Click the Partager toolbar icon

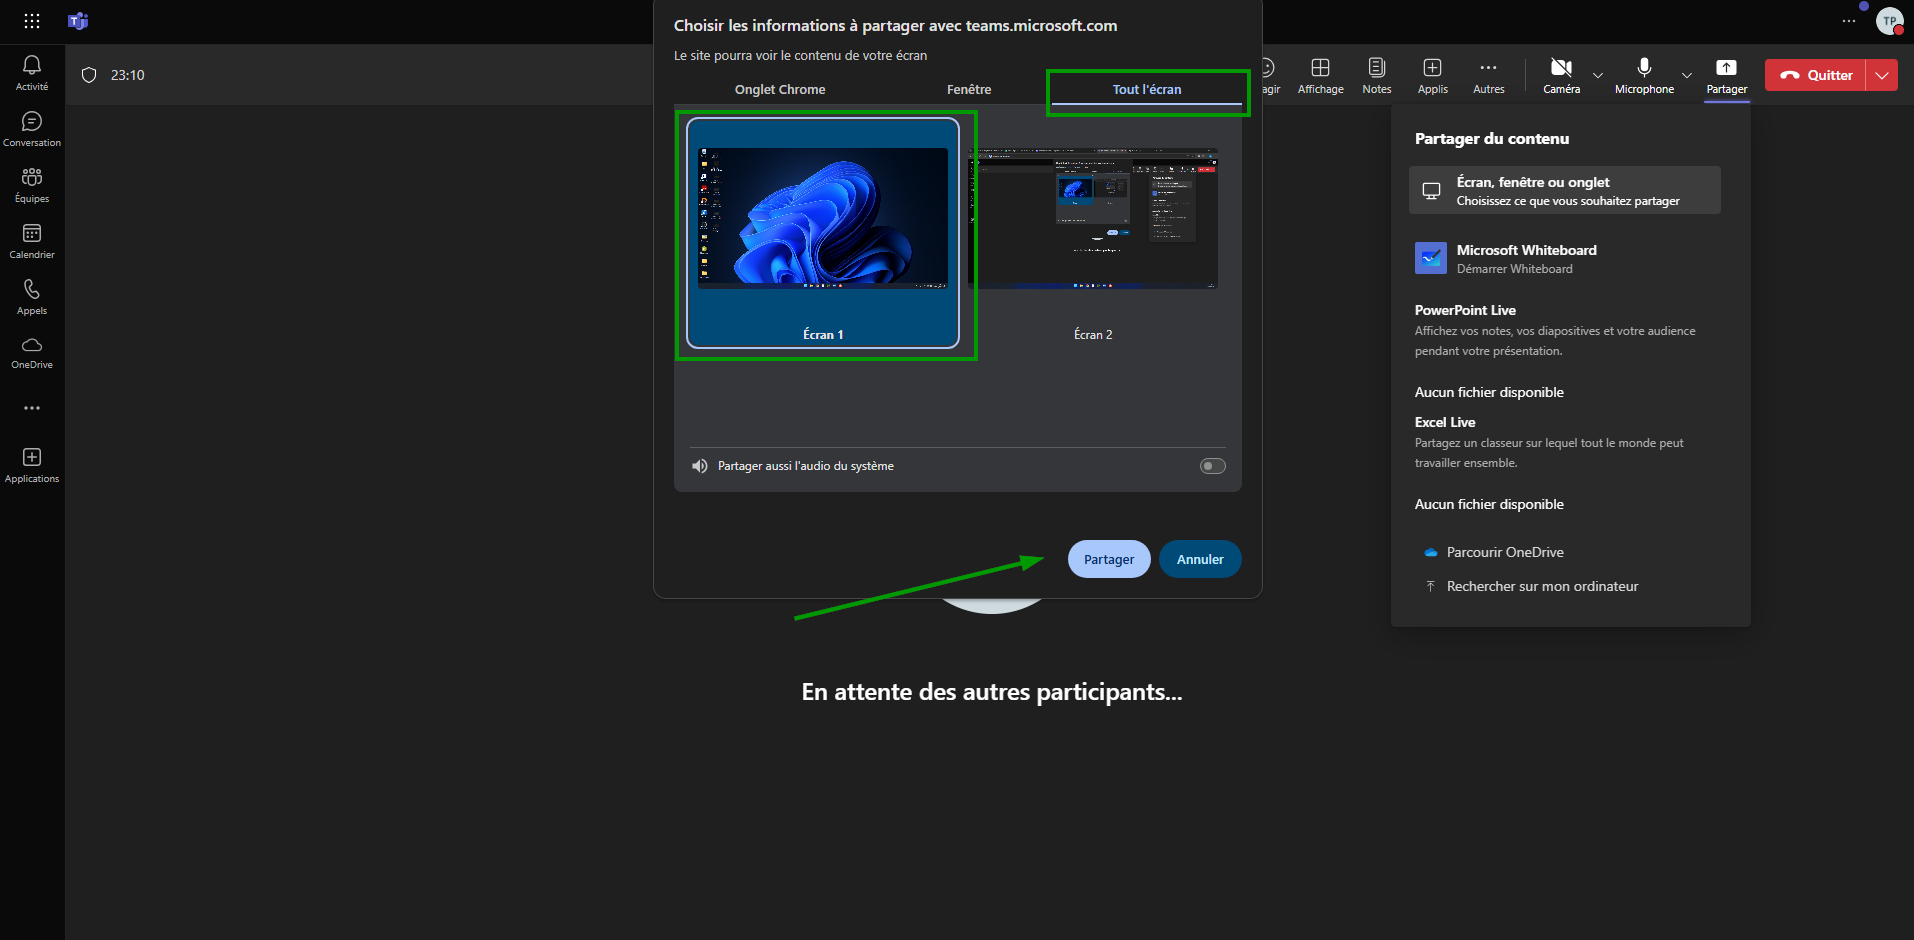pyautogui.click(x=1727, y=76)
